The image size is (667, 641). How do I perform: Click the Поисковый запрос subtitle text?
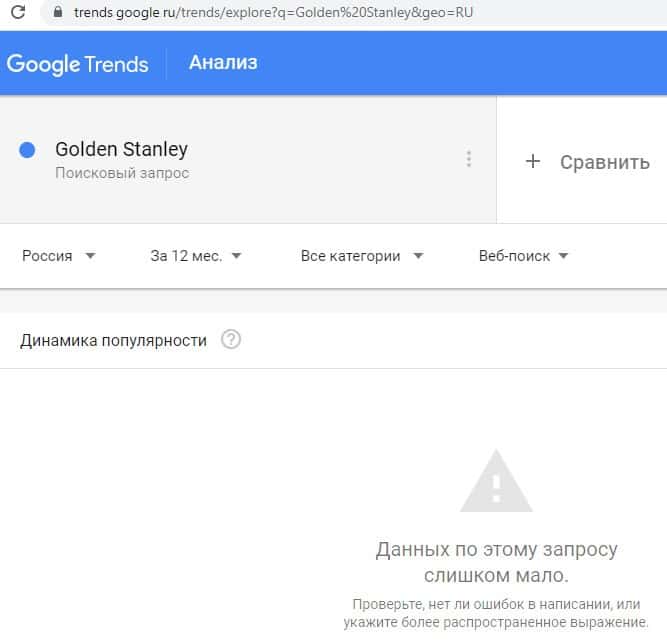pos(122,173)
